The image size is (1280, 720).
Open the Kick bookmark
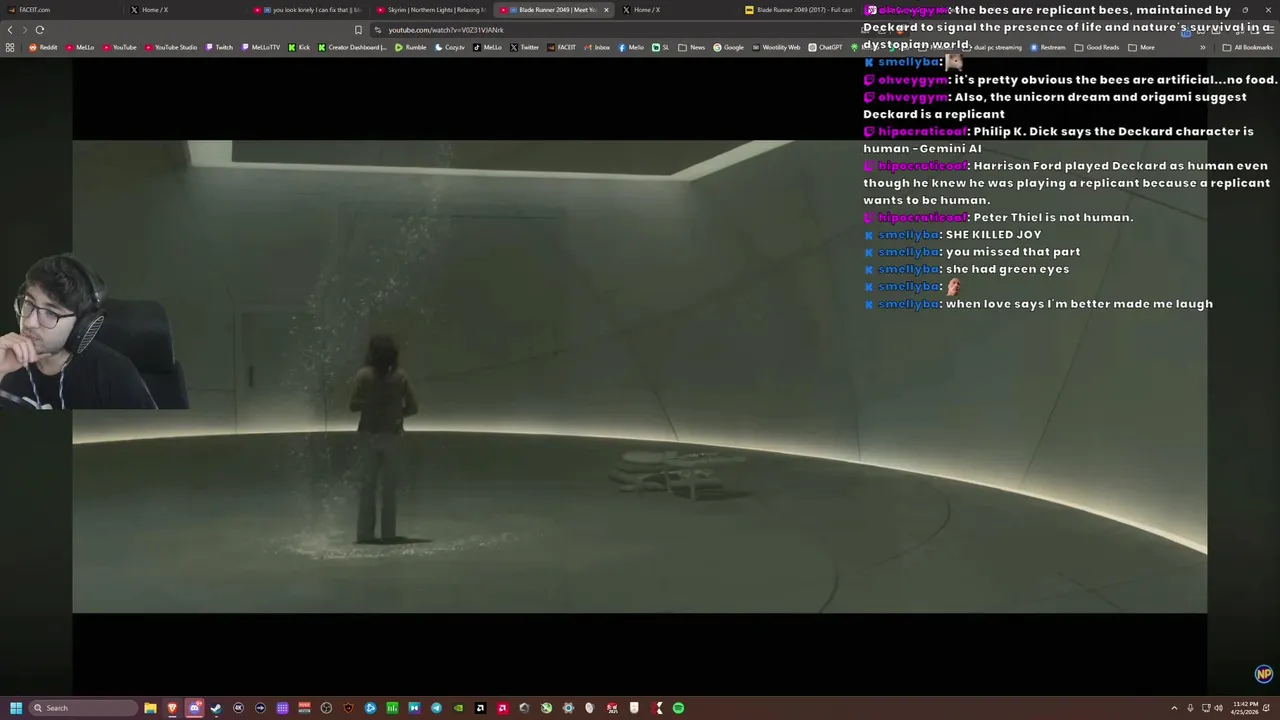299,47
